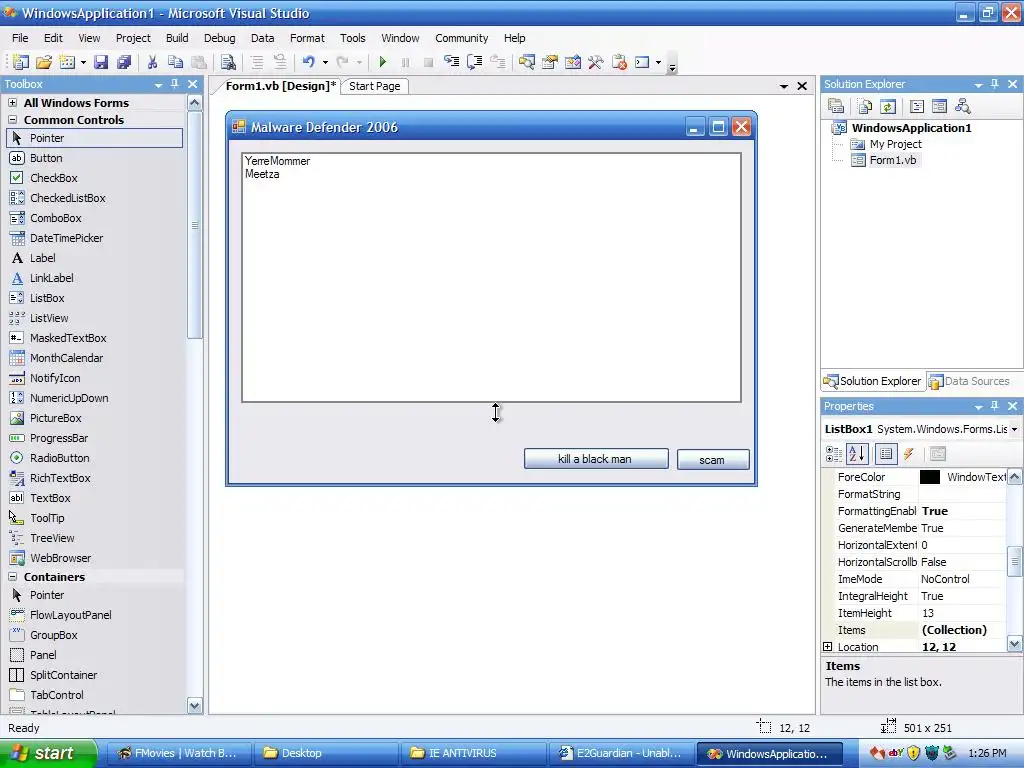This screenshot has height=768, width=1024.
Task: Open the Debug menu
Action: coord(219,38)
